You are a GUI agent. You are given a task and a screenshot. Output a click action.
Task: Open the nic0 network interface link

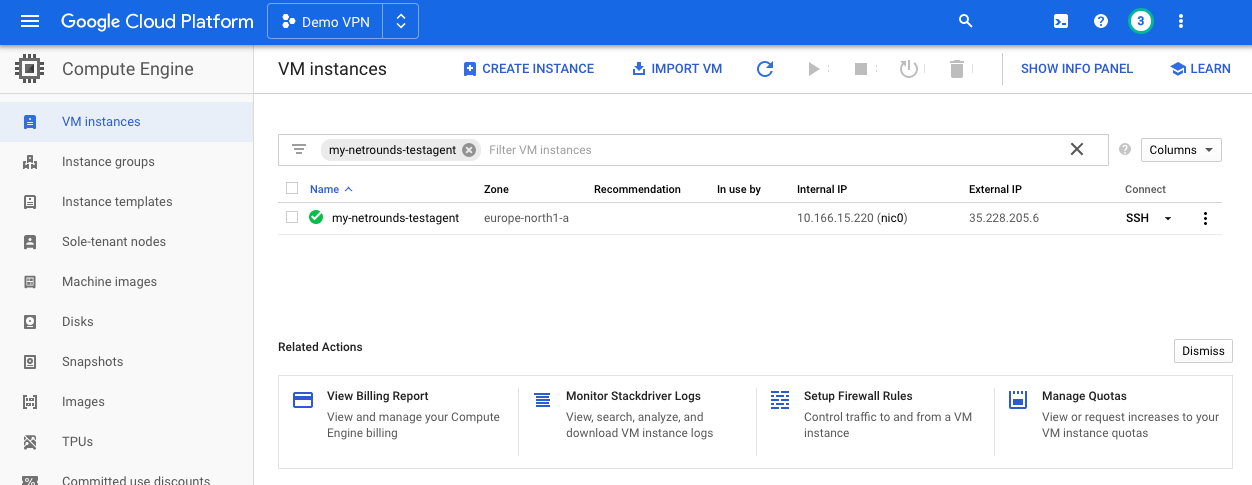[x=892, y=218]
